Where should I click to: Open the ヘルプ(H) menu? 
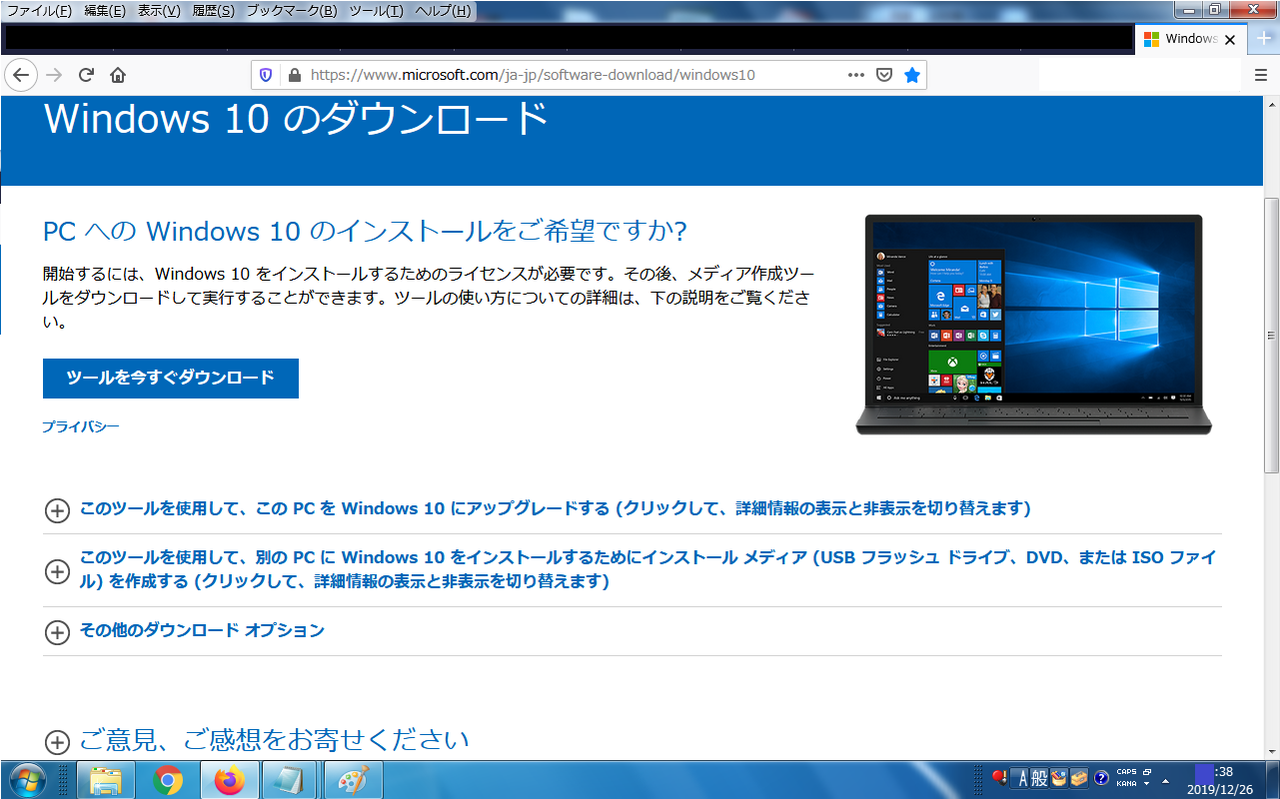tap(442, 11)
